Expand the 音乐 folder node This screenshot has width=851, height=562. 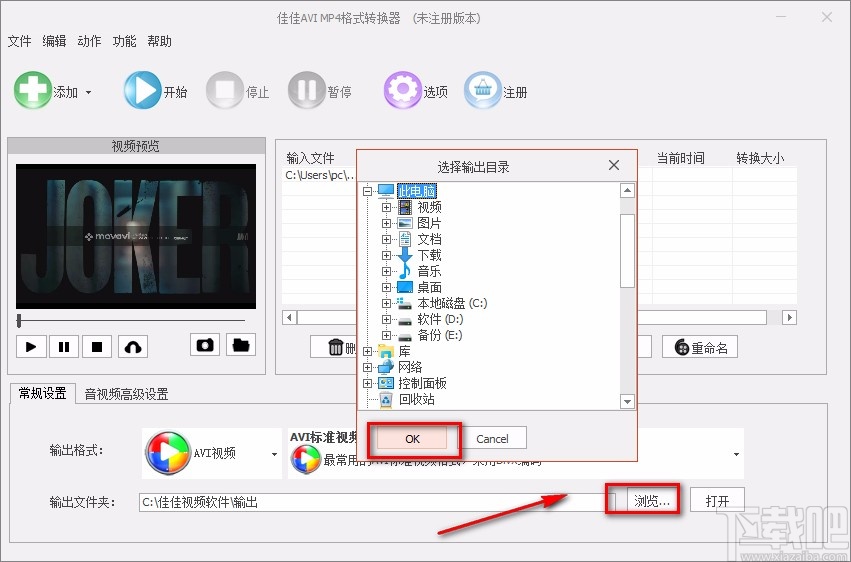click(x=386, y=271)
